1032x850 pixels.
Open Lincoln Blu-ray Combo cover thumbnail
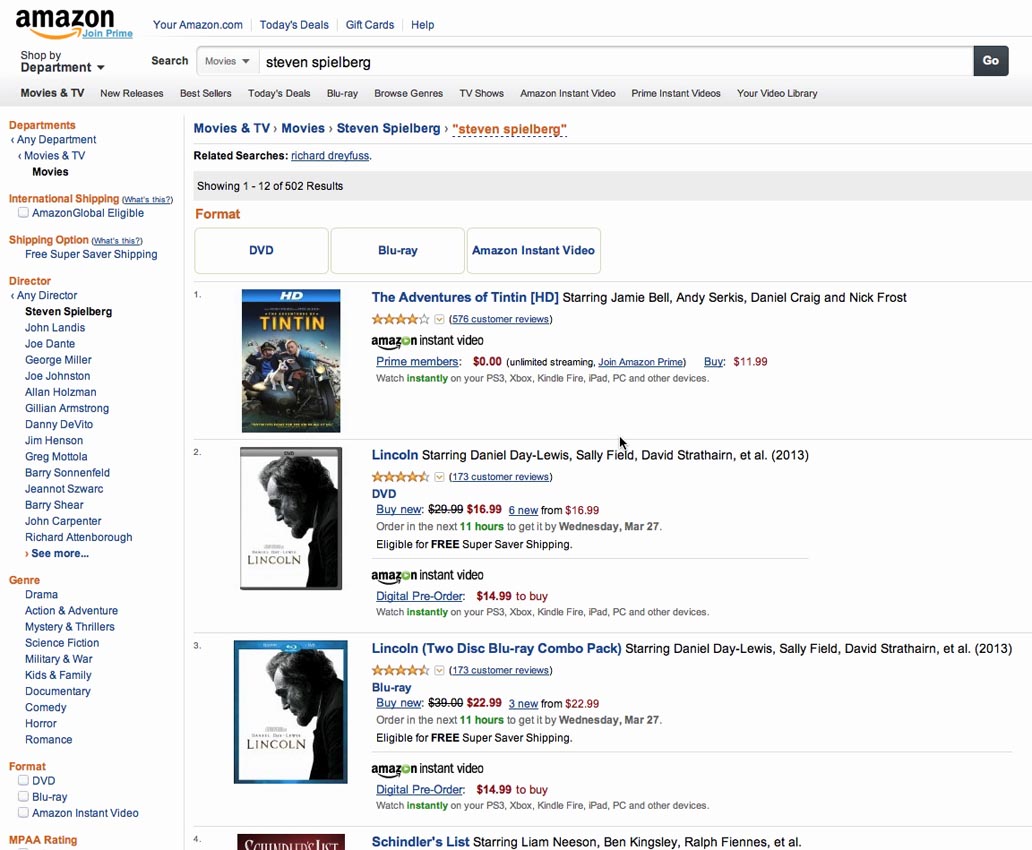[x=290, y=712]
